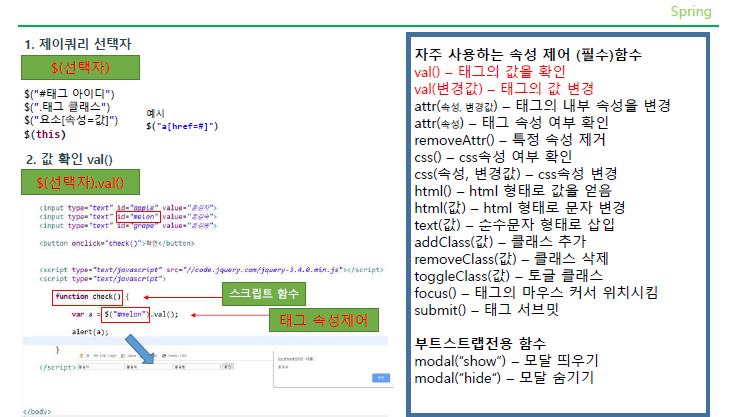Click the green '스크립트 함수' label
This screenshot has height=417, width=729.
(264, 294)
